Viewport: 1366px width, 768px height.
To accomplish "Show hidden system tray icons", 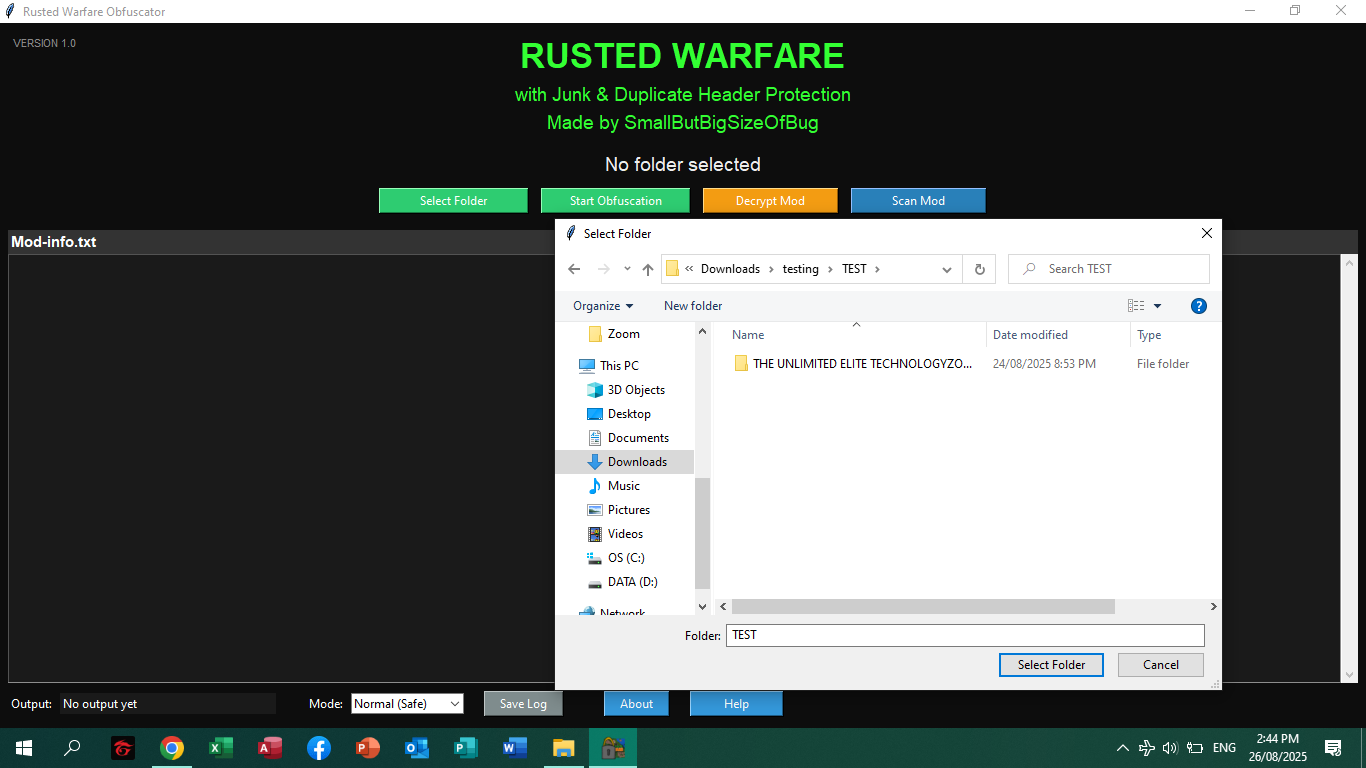I will (1122, 748).
